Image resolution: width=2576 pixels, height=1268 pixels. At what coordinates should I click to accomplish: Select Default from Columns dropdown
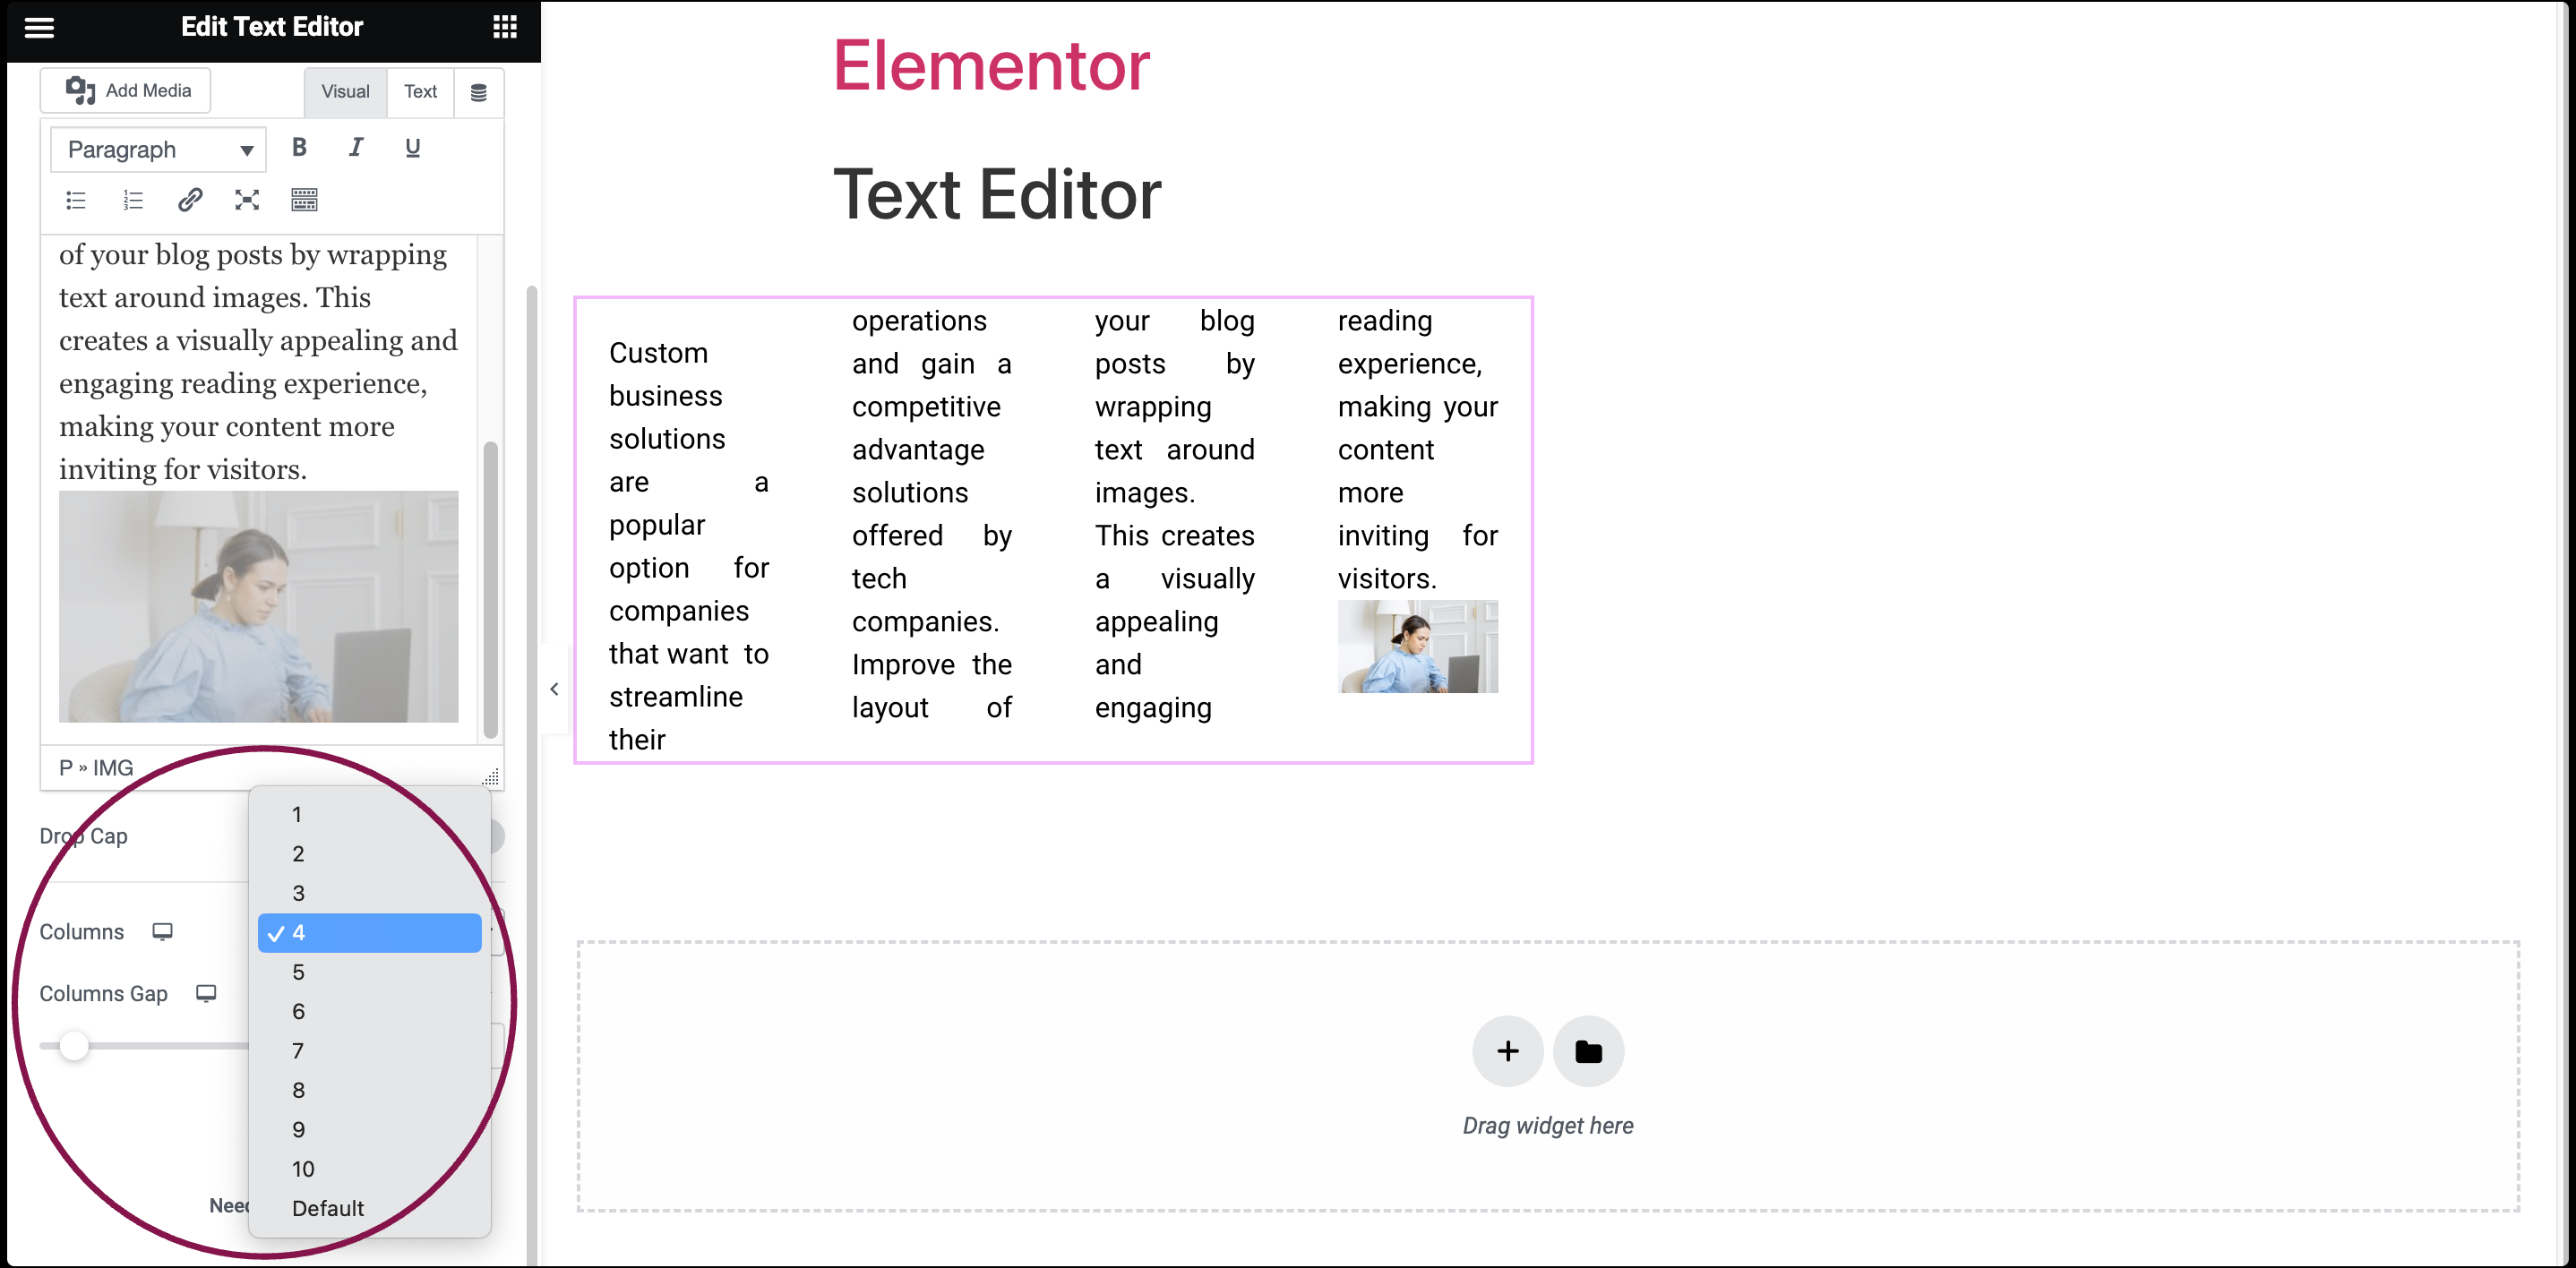(x=325, y=1207)
